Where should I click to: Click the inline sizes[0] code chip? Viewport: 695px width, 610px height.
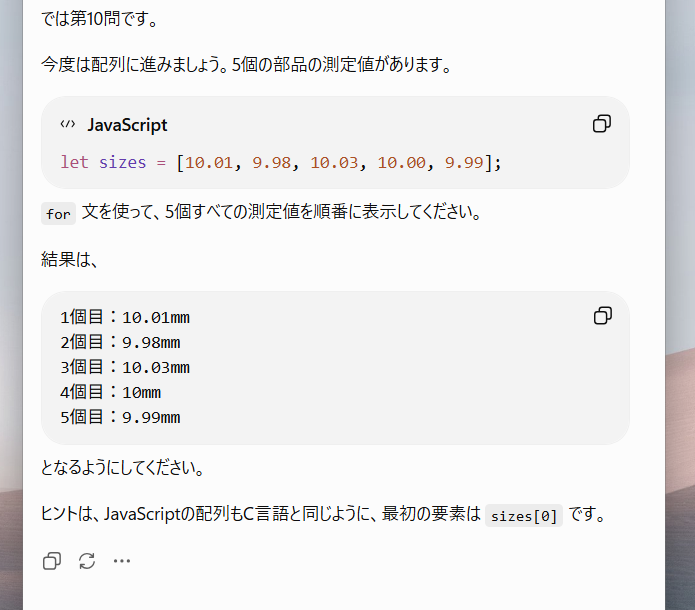click(523, 516)
